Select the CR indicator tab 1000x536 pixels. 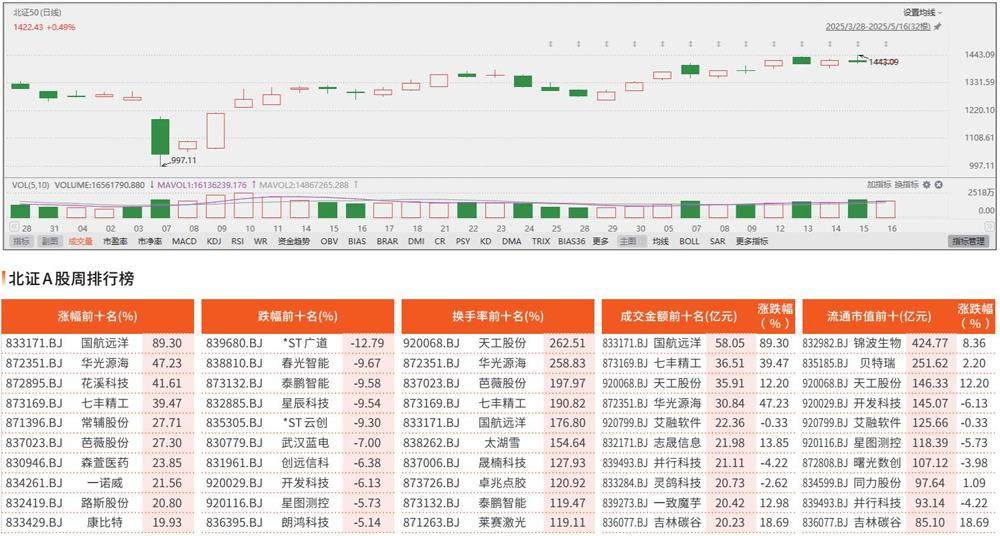(440, 241)
